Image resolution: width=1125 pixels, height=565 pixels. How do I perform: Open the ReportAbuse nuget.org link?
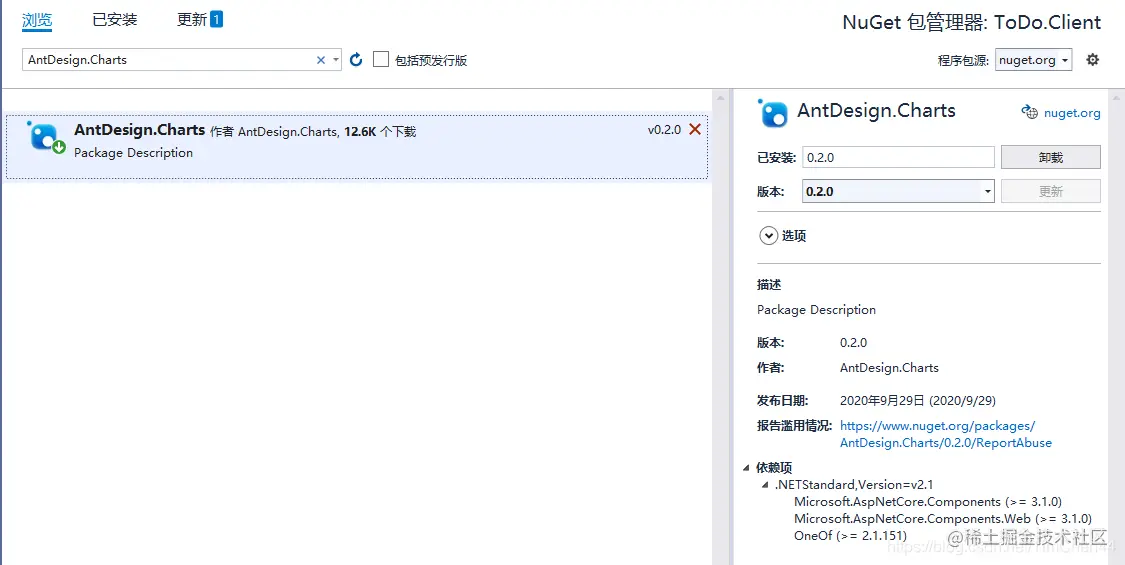945,434
